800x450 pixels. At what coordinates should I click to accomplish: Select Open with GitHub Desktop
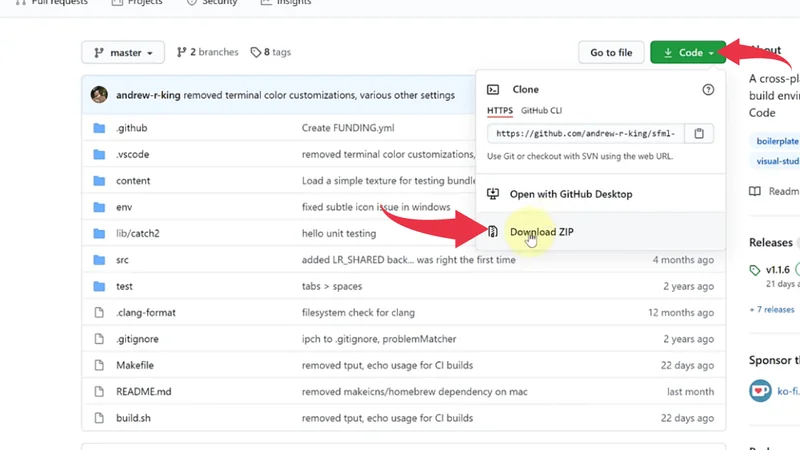(x=570, y=194)
